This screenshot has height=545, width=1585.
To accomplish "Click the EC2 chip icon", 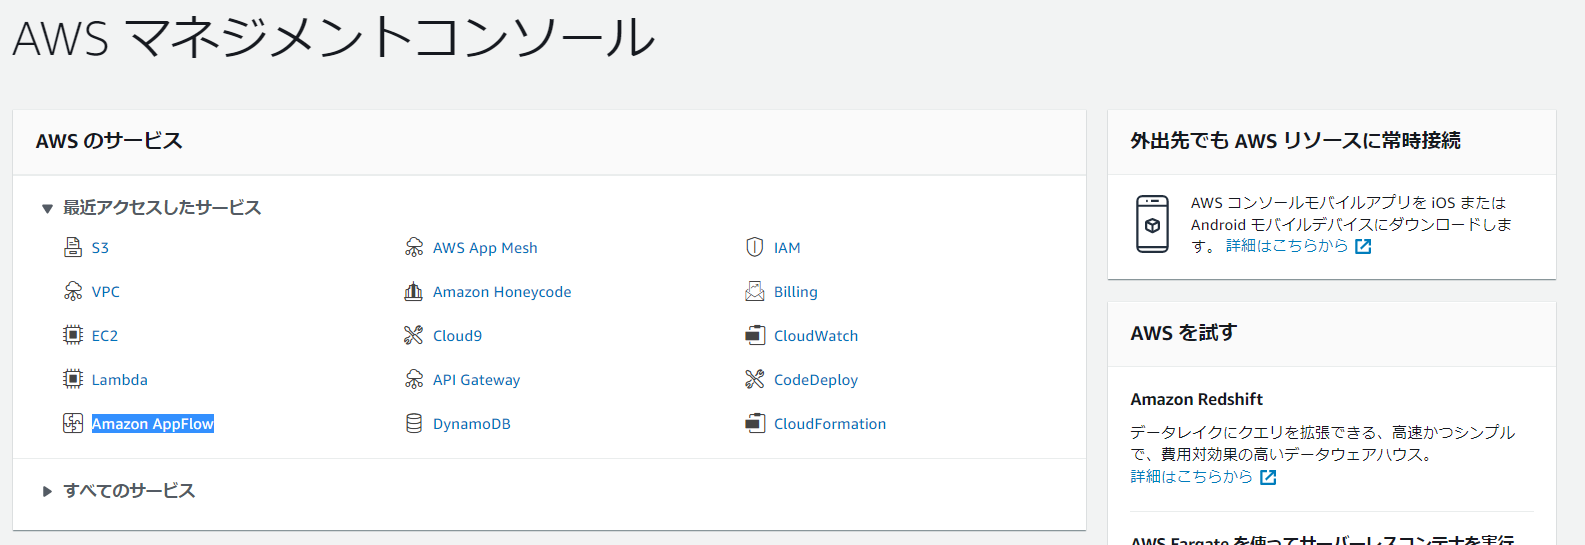I will [73, 335].
